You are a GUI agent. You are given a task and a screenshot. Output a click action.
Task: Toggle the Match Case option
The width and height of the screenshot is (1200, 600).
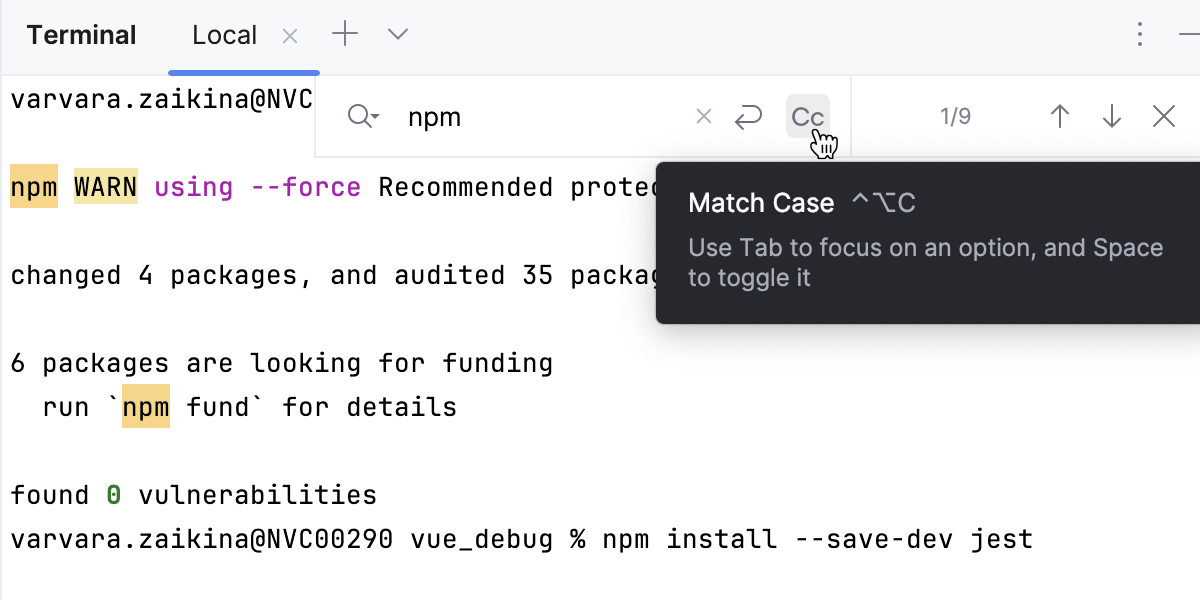tap(807, 116)
